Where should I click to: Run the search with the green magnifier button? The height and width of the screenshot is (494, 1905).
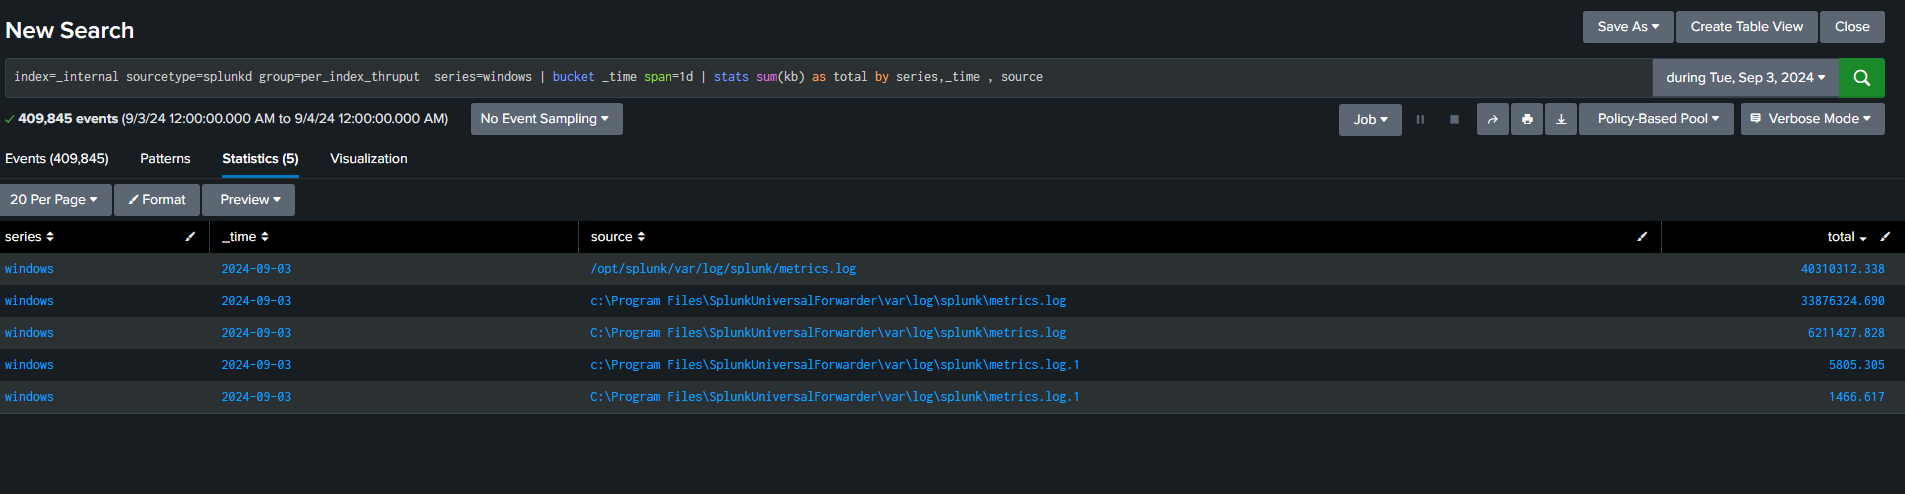pos(1861,77)
